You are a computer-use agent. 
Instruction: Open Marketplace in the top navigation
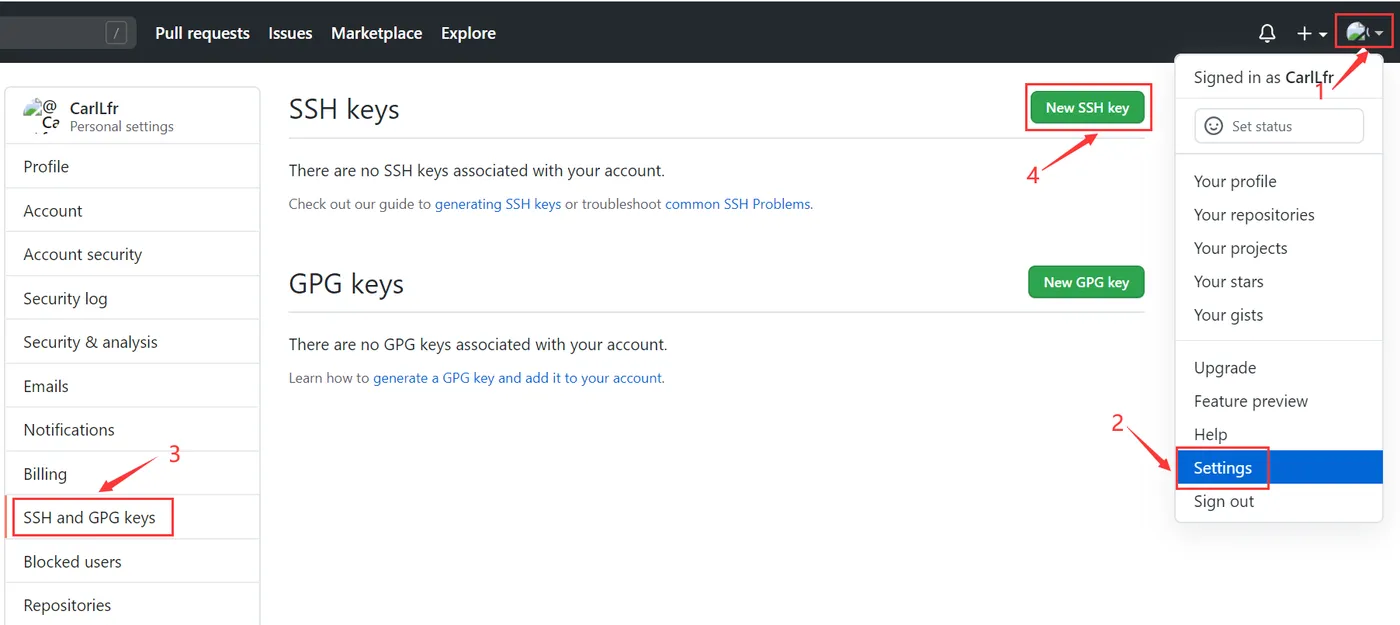point(376,33)
